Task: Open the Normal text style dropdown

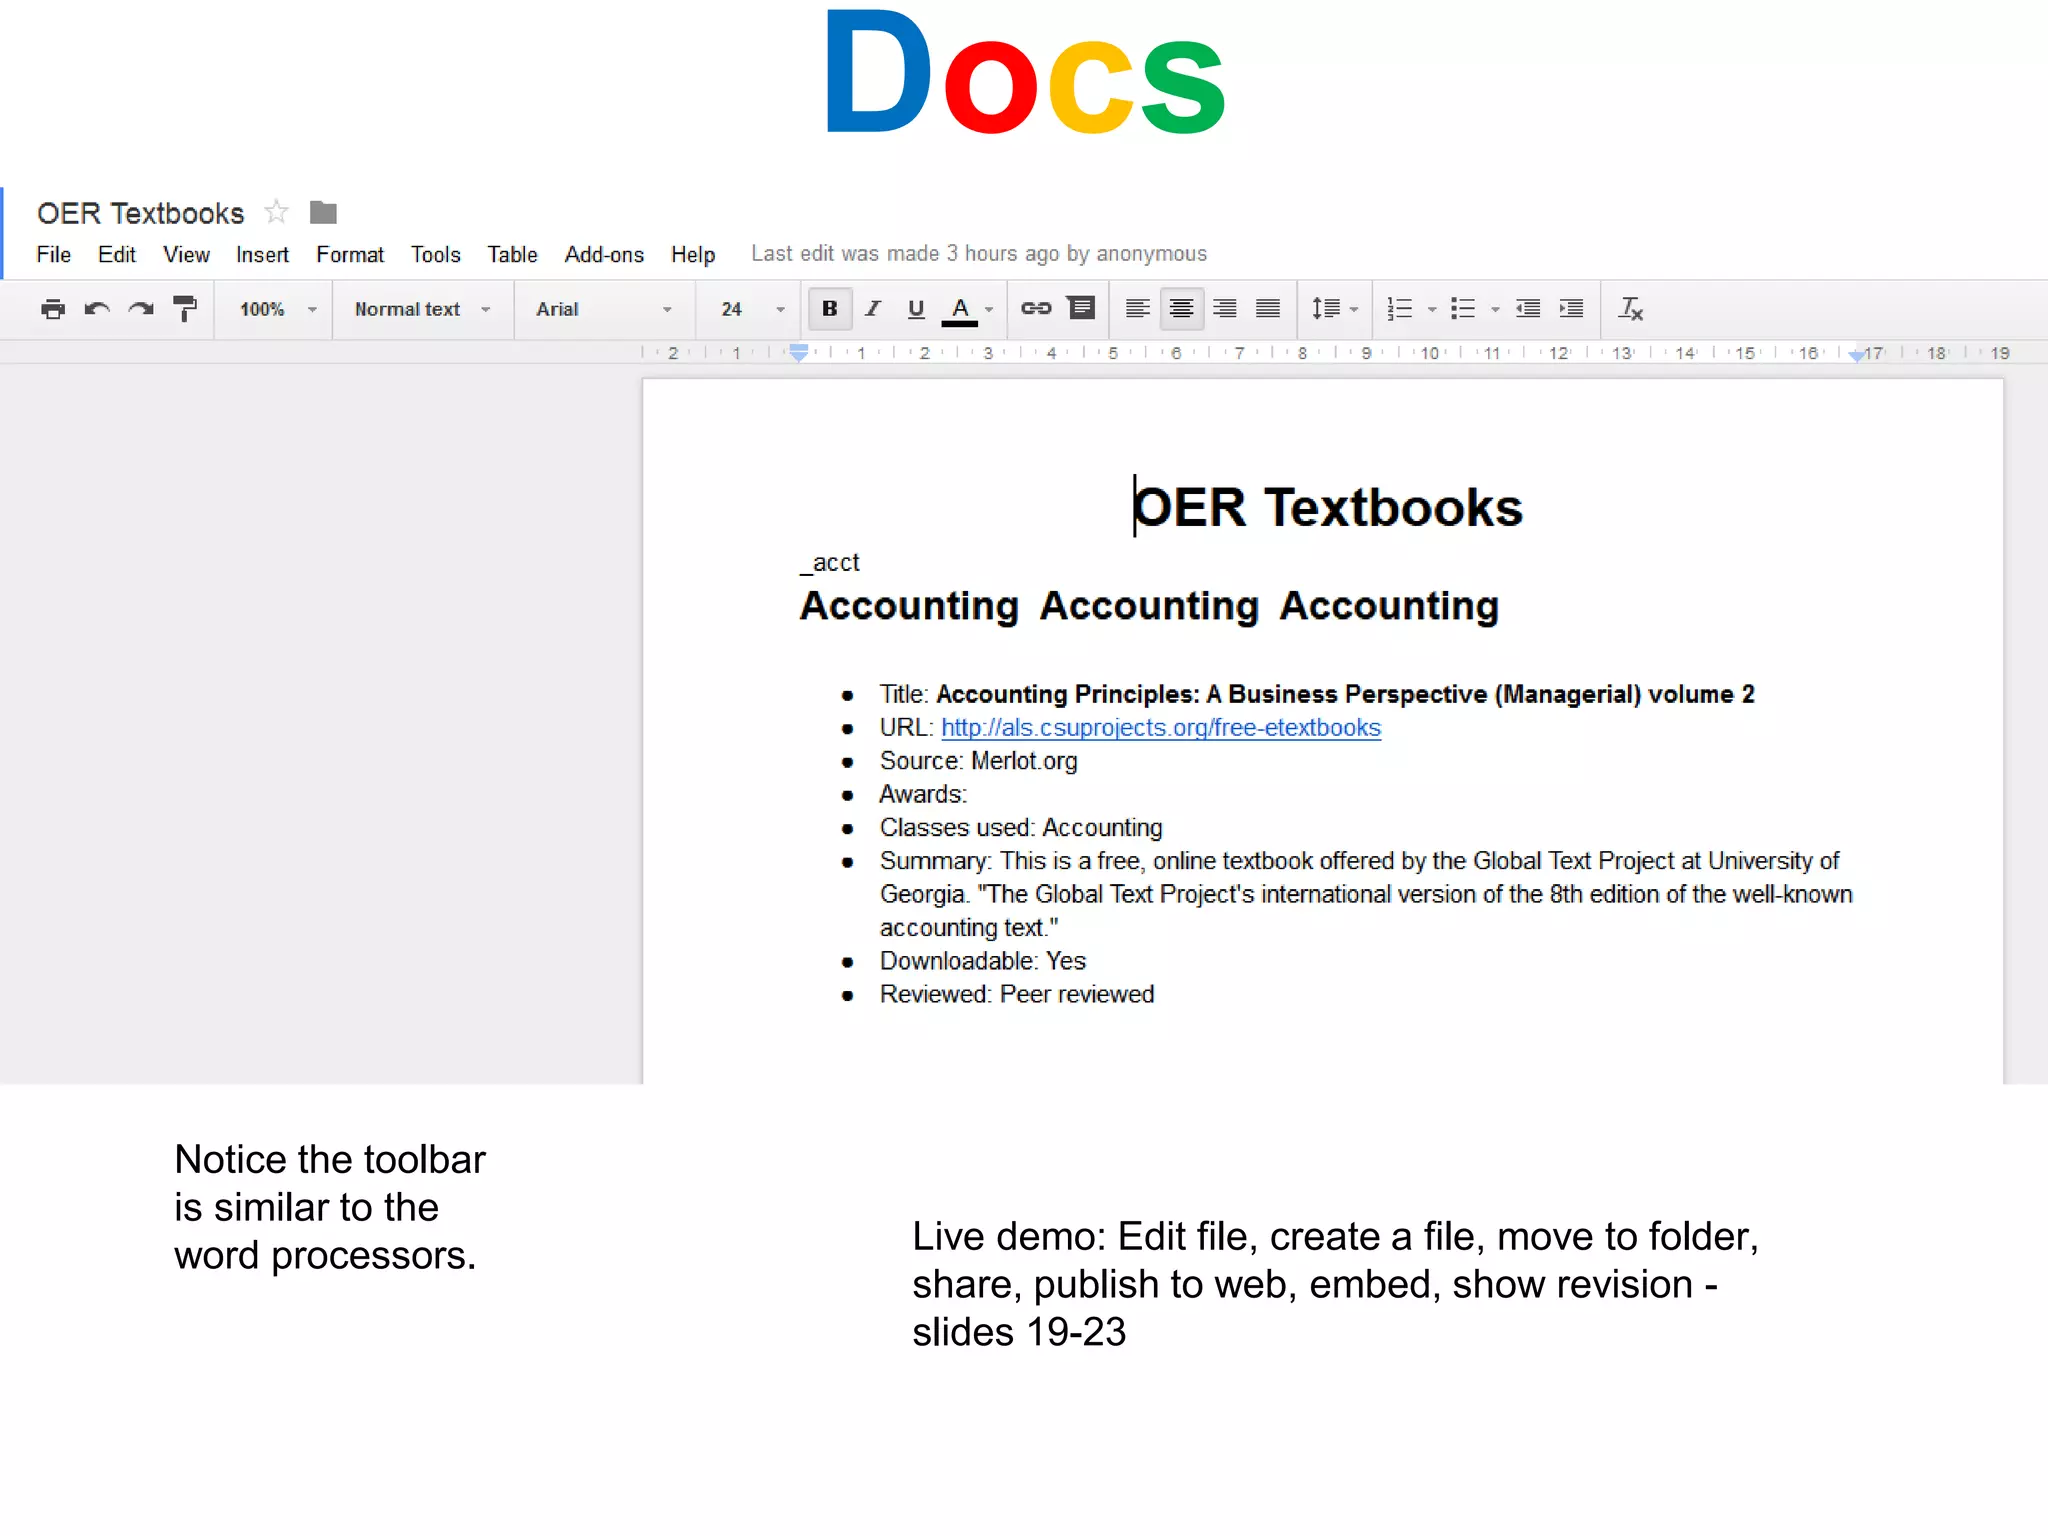Action: point(422,310)
